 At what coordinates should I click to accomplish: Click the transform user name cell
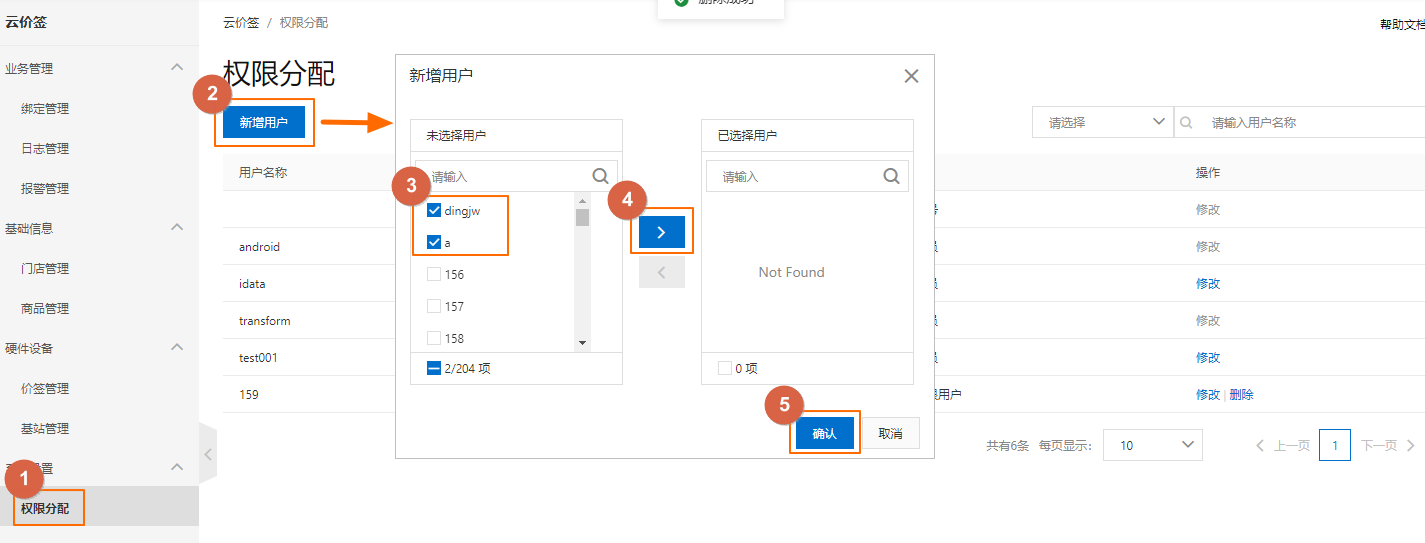pyautogui.click(x=264, y=321)
